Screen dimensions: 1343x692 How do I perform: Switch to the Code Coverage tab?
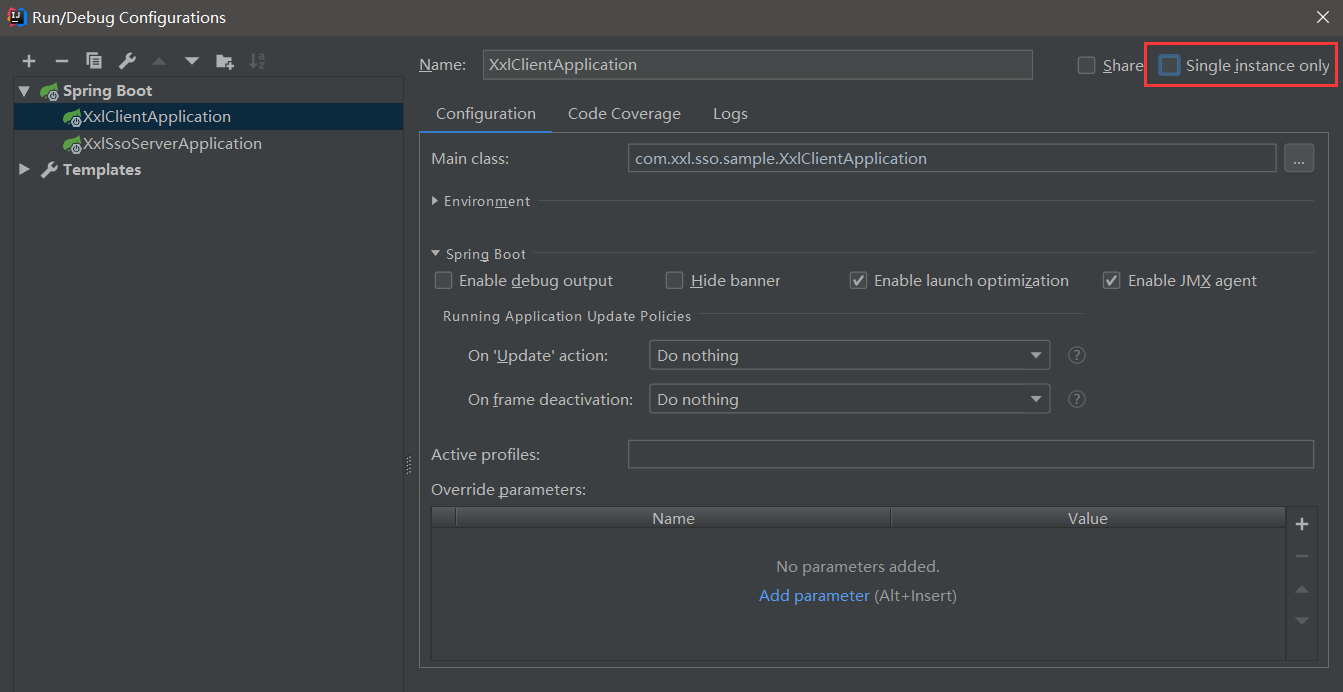pyautogui.click(x=624, y=114)
